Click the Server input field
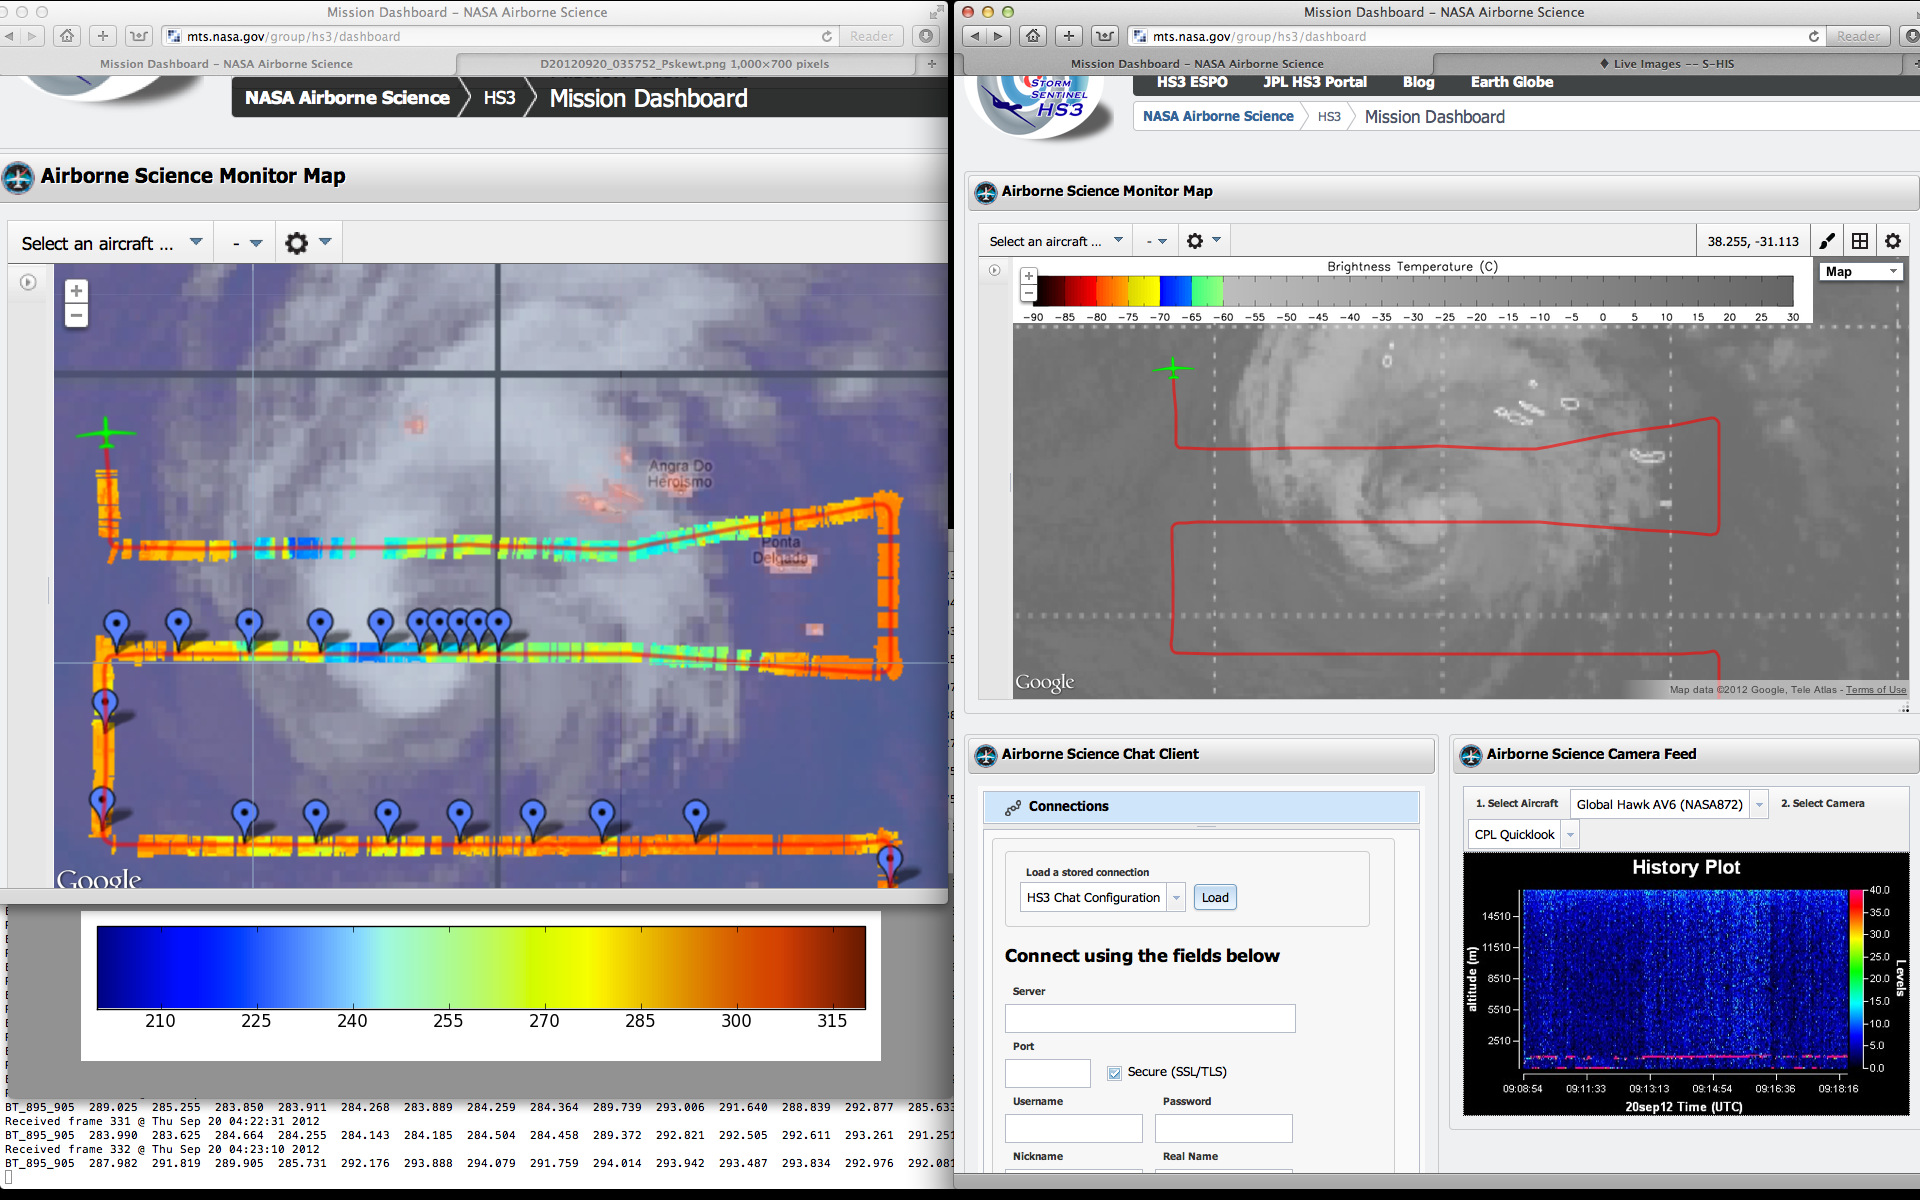Image resolution: width=1920 pixels, height=1200 pixels. [1150, 1018]
